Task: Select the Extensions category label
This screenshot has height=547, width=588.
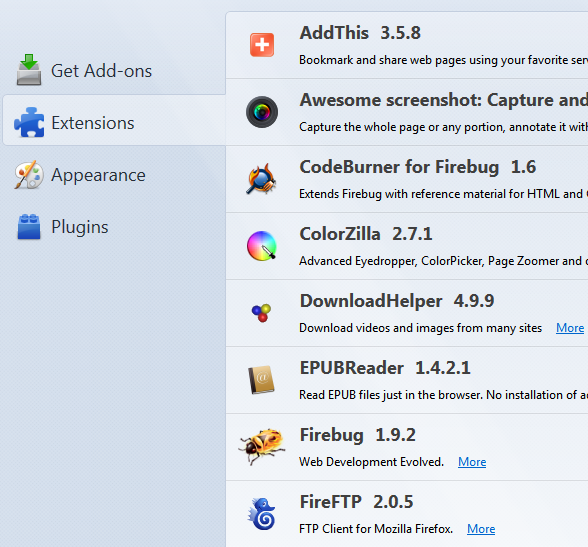Action: [x=93, y=123]
